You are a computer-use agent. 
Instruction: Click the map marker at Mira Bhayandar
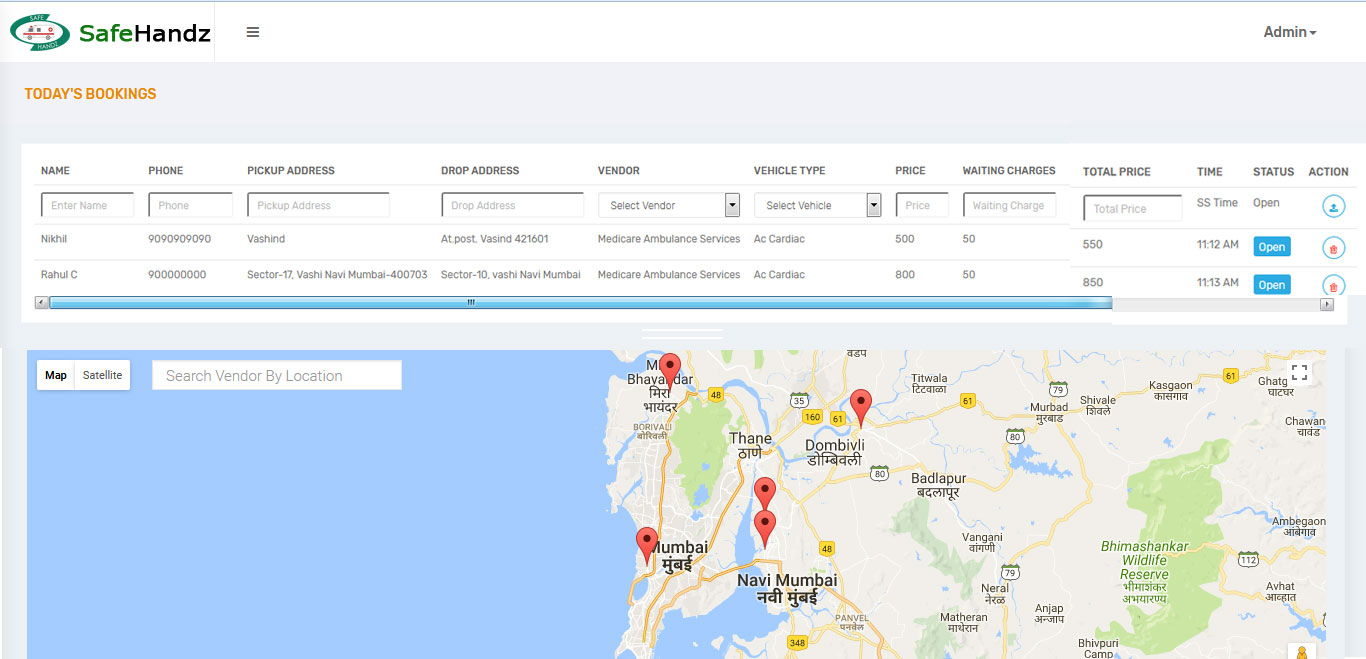pos(670,368)
